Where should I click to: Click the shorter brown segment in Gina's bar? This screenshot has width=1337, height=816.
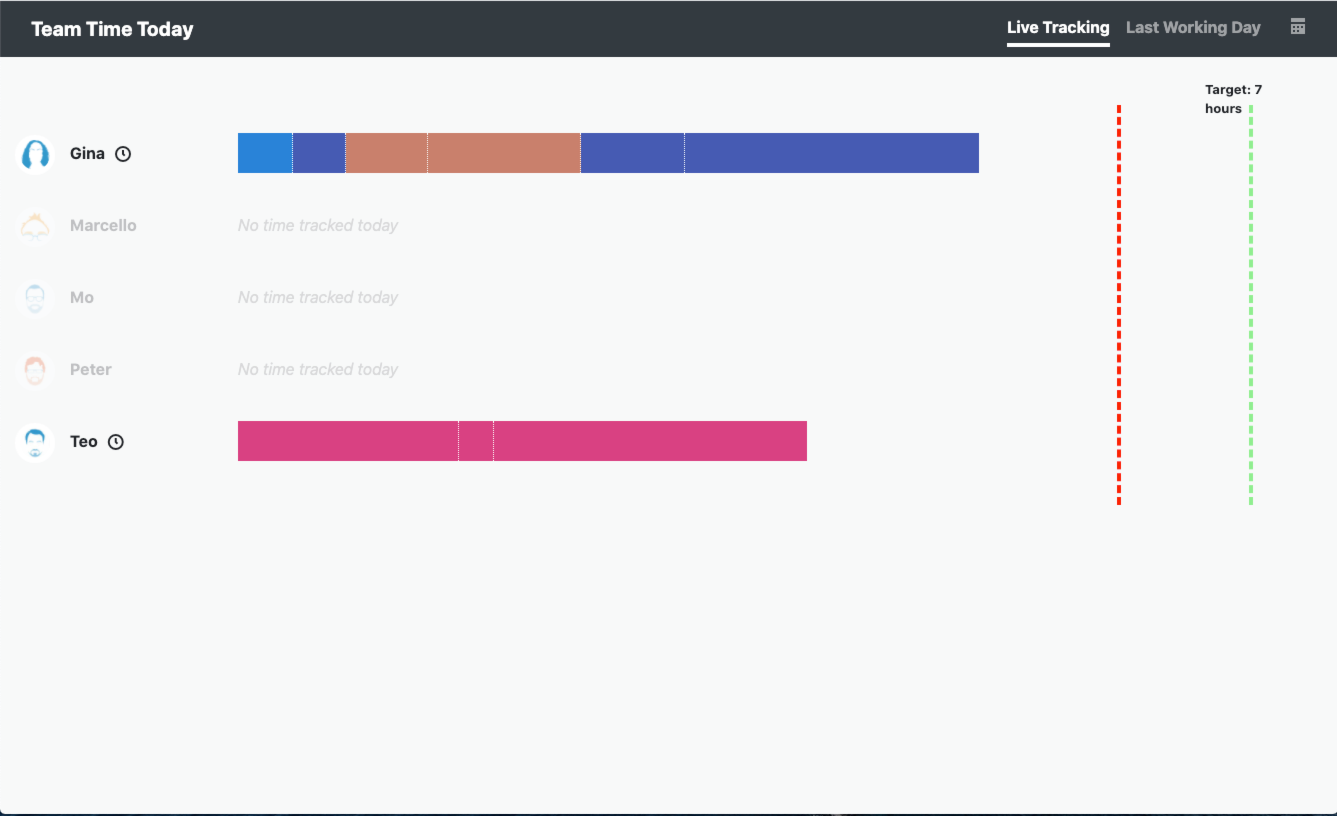(386, 153)
